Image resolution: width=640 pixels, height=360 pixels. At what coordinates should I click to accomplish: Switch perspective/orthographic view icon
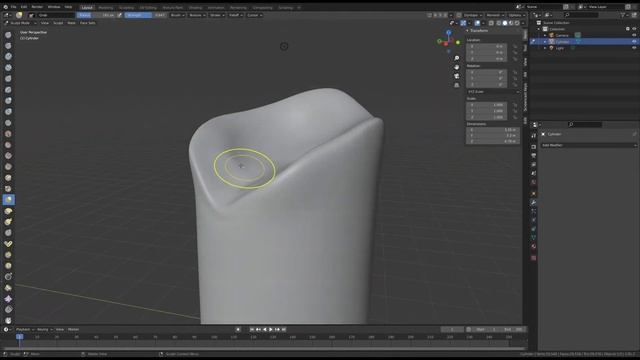[457, 85]
